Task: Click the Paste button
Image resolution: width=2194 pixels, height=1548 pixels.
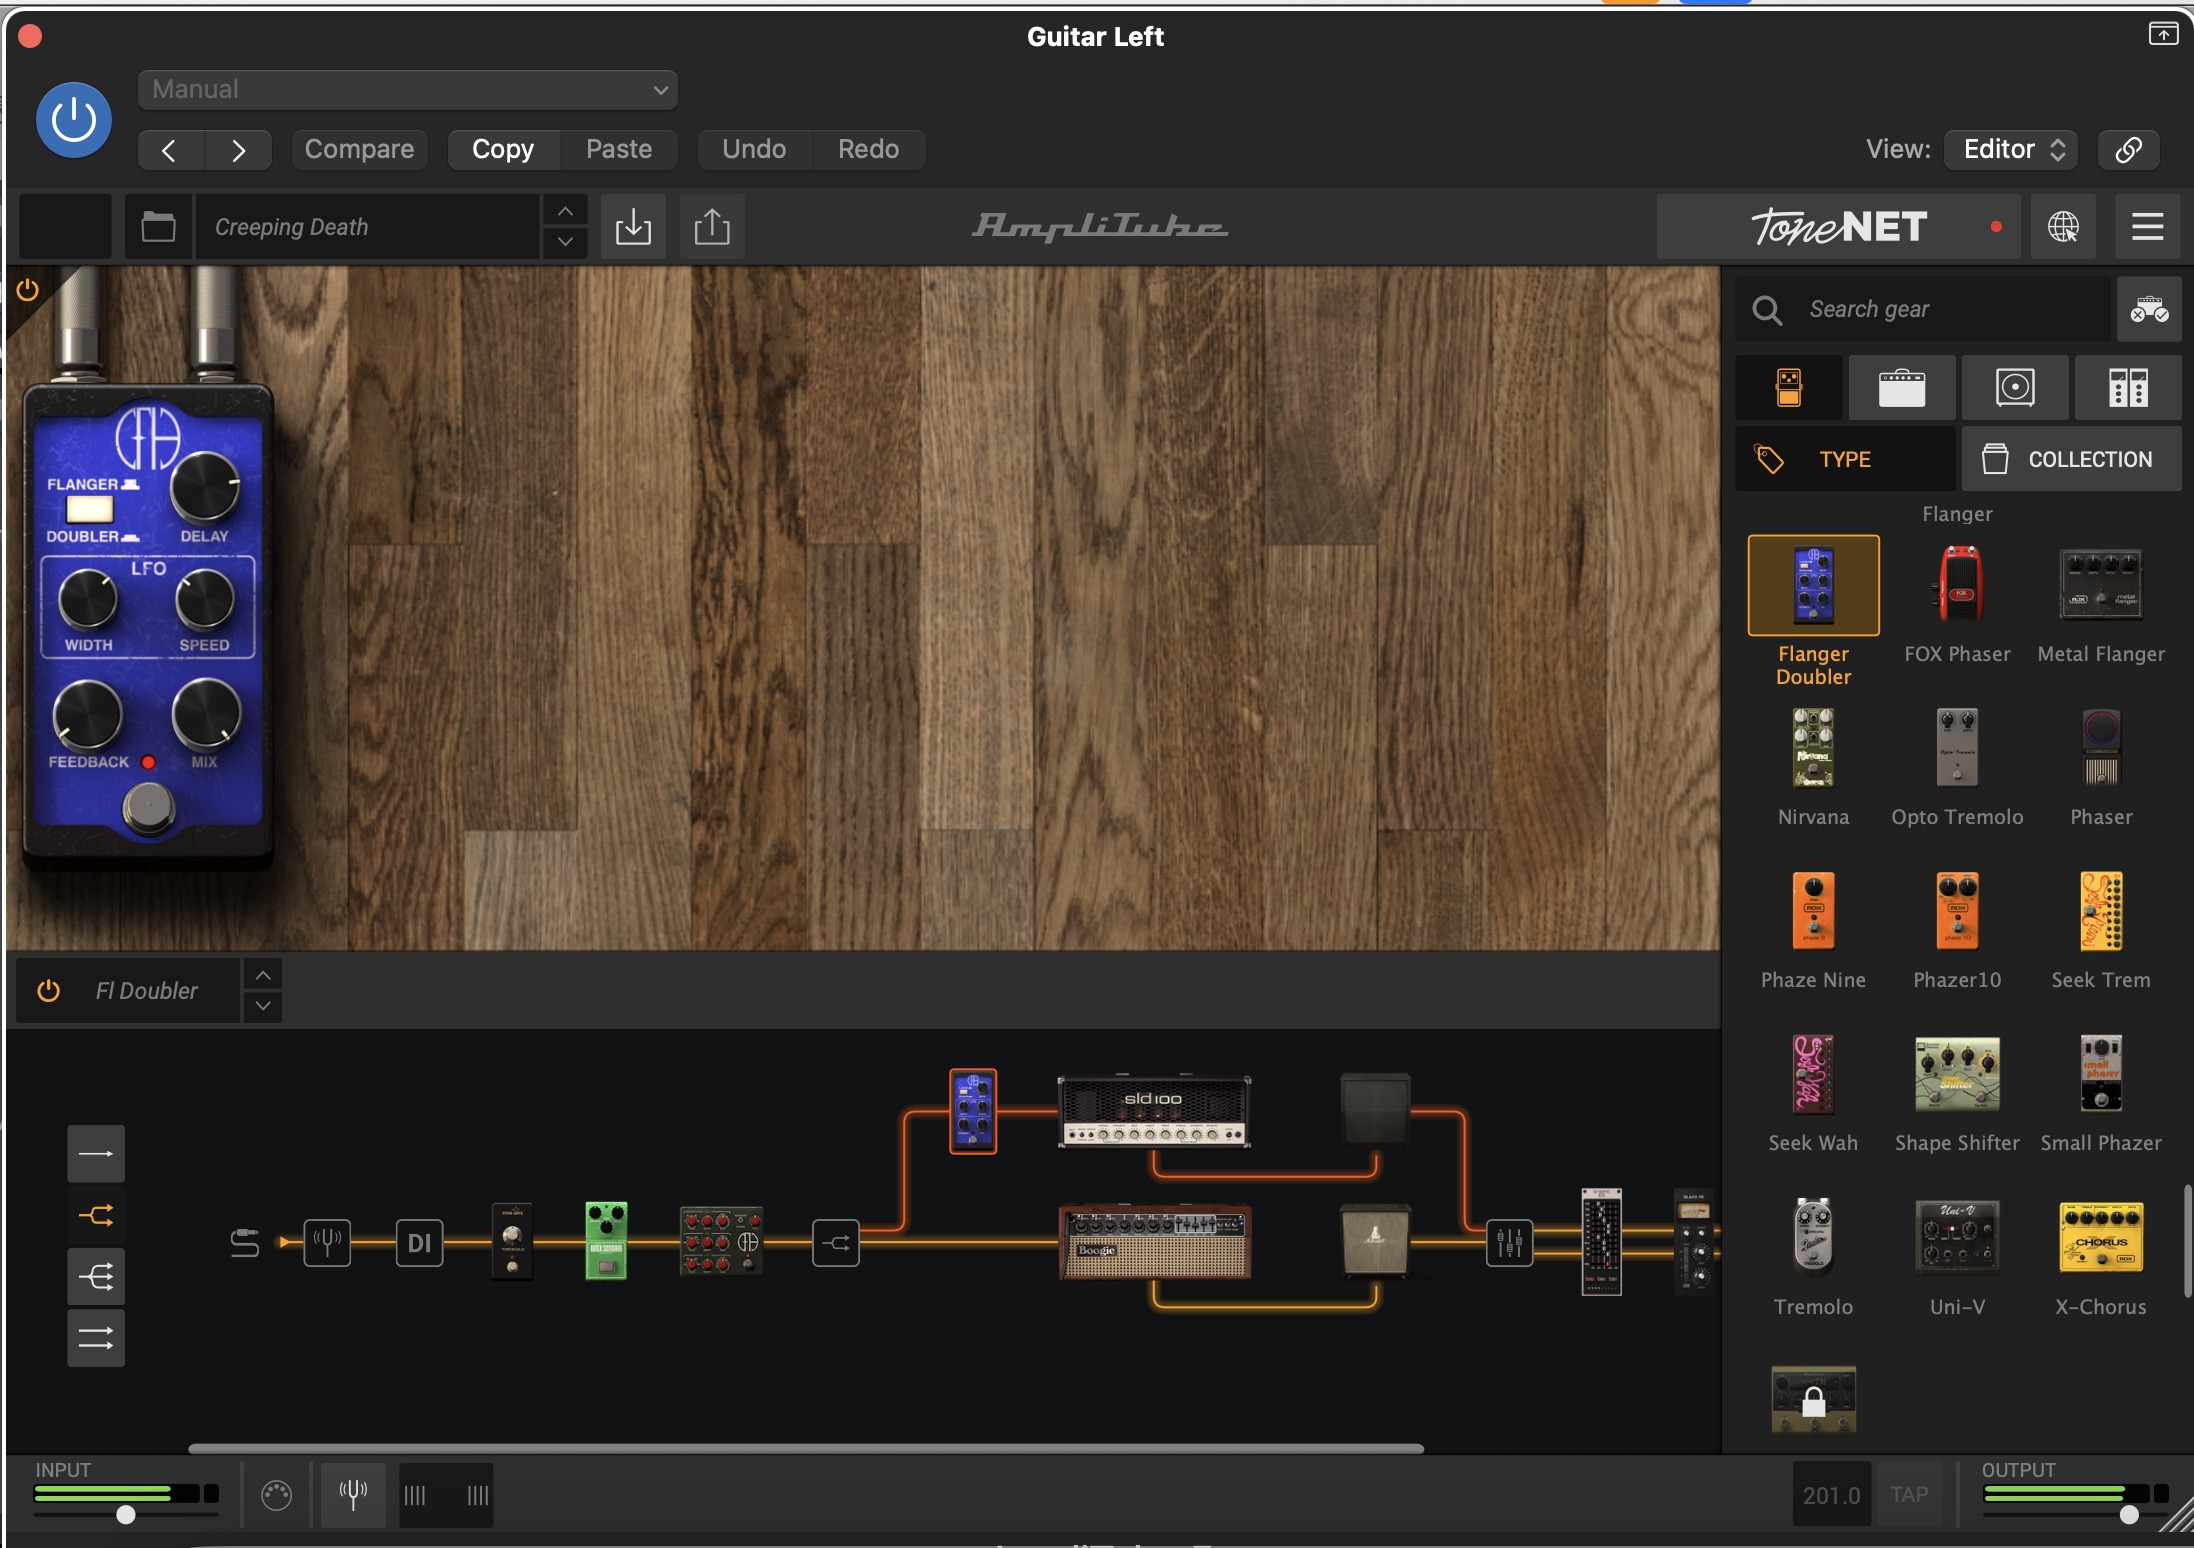Action: tap(619, 150)
